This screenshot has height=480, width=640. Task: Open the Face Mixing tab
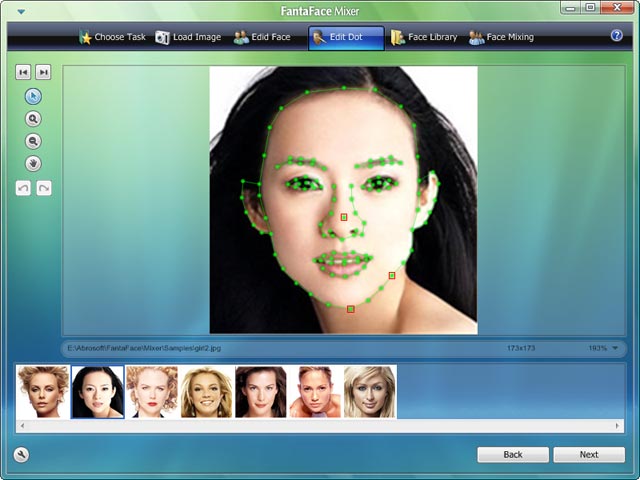pos(501,37)
